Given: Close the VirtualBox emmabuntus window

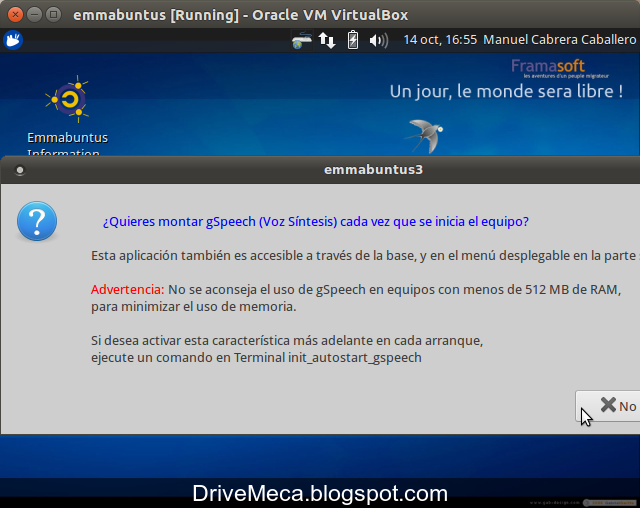Looking at the screenshot, I should point(15,15).
